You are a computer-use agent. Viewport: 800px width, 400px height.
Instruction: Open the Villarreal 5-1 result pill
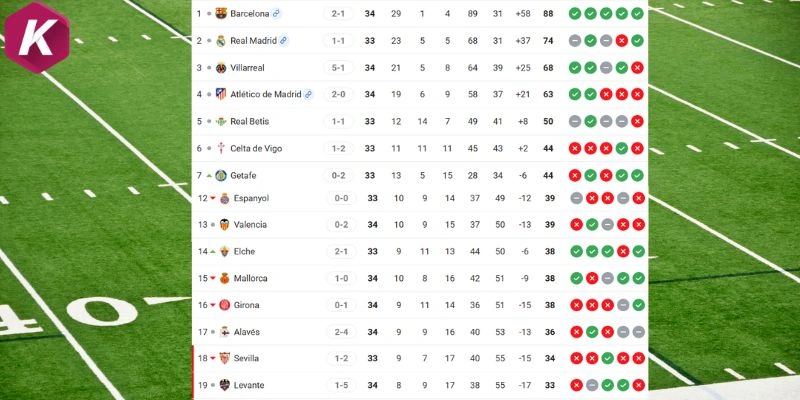click(x=338, y=68)
